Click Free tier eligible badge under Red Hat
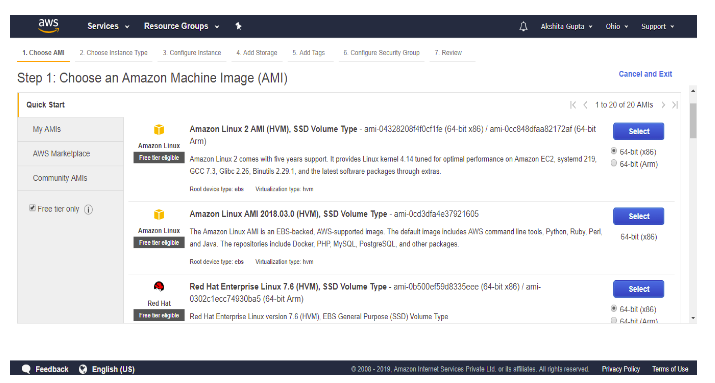This screenshot has height=383, width=715. [159, 316]
